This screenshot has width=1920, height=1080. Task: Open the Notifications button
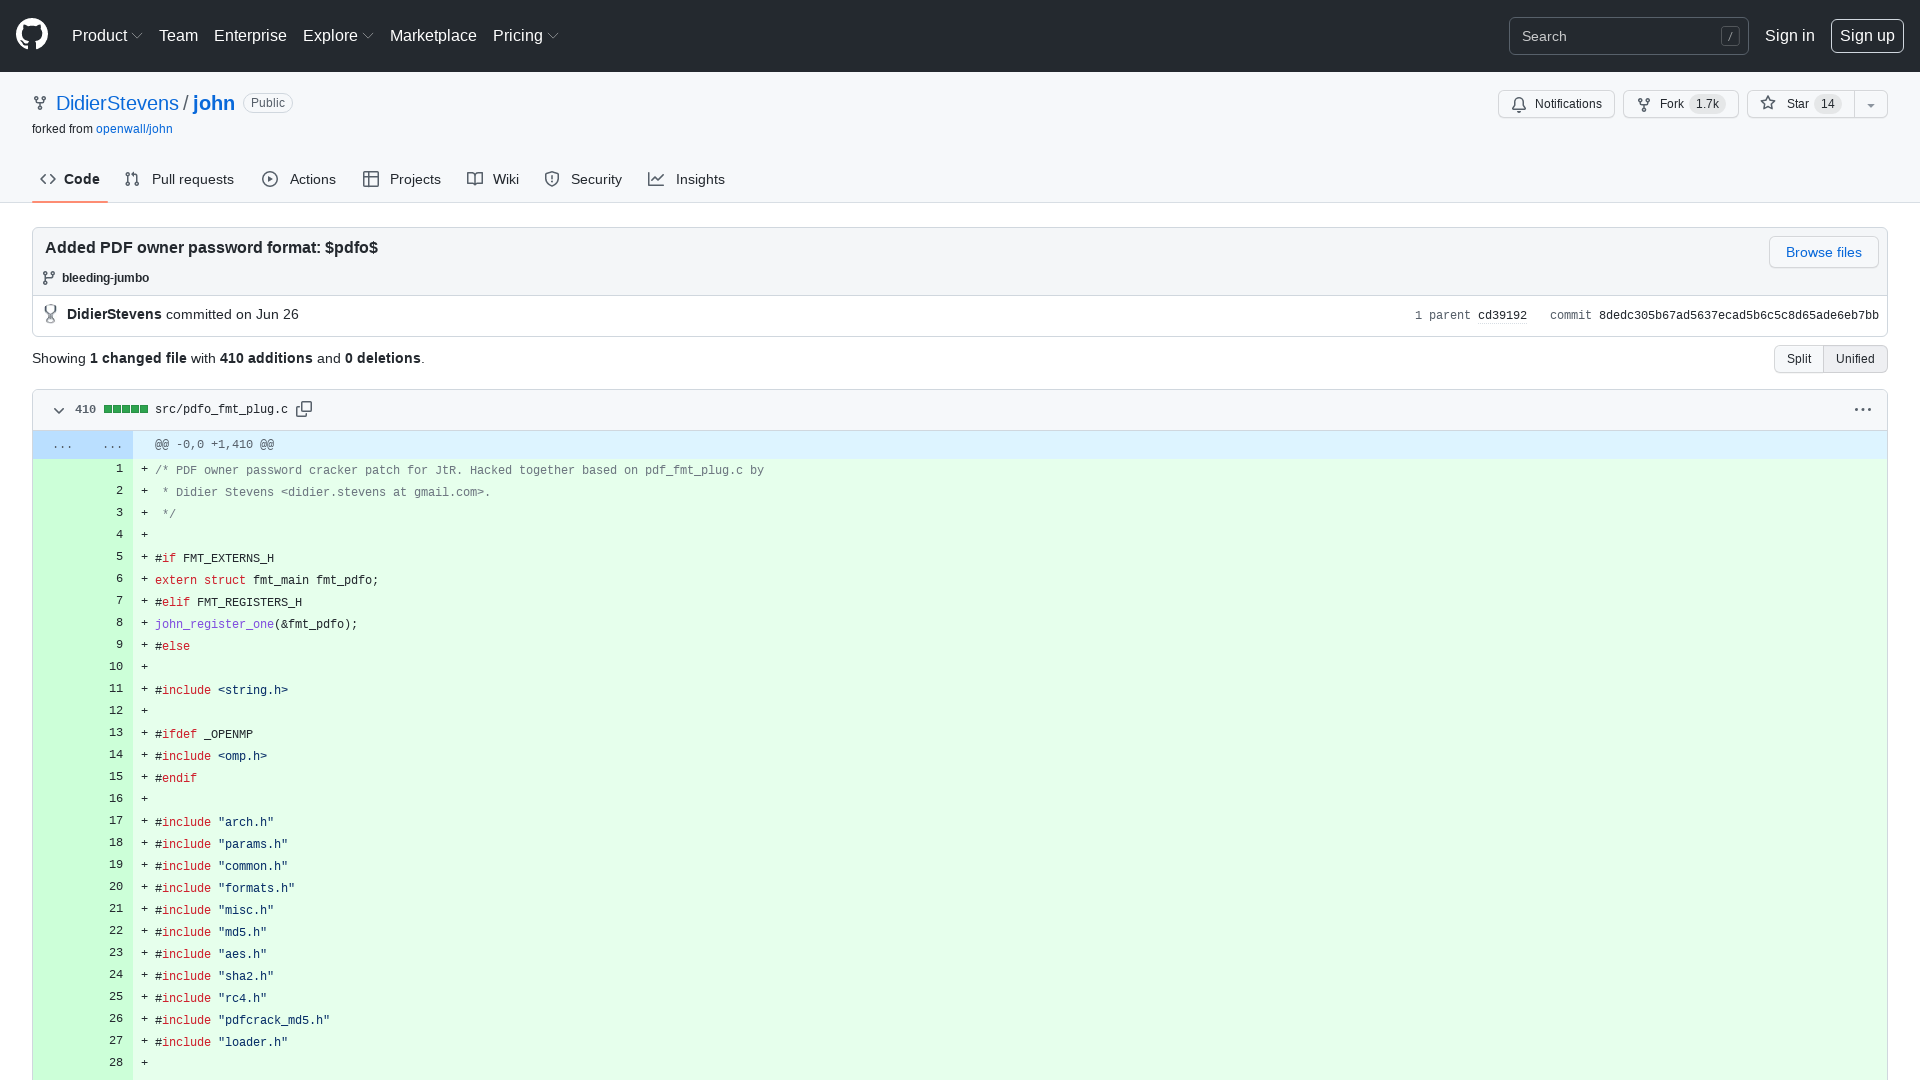(1556, 104)
